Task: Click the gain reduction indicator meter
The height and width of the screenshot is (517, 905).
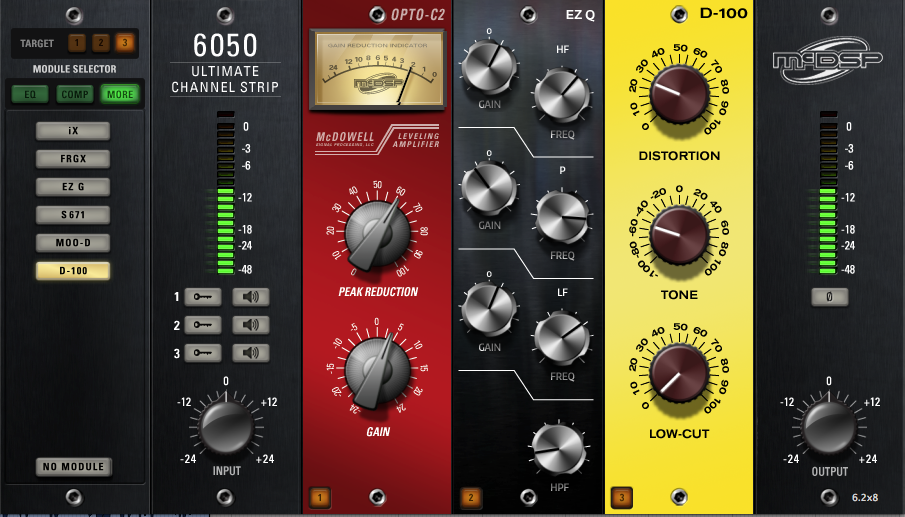Action: pos(377,69)
